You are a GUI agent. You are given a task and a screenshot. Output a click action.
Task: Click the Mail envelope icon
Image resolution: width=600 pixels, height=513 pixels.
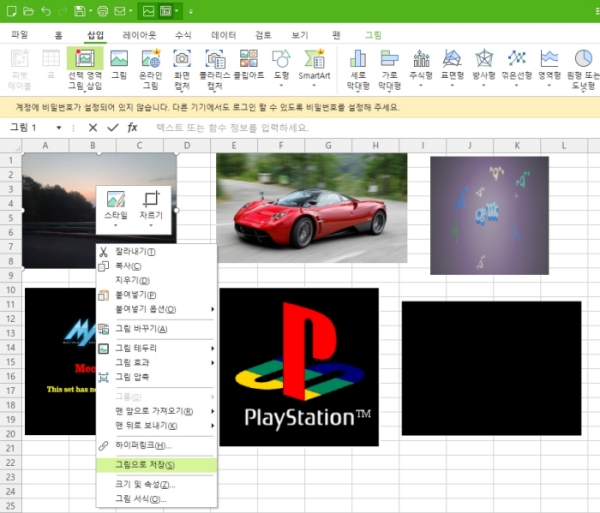point(120,11)
